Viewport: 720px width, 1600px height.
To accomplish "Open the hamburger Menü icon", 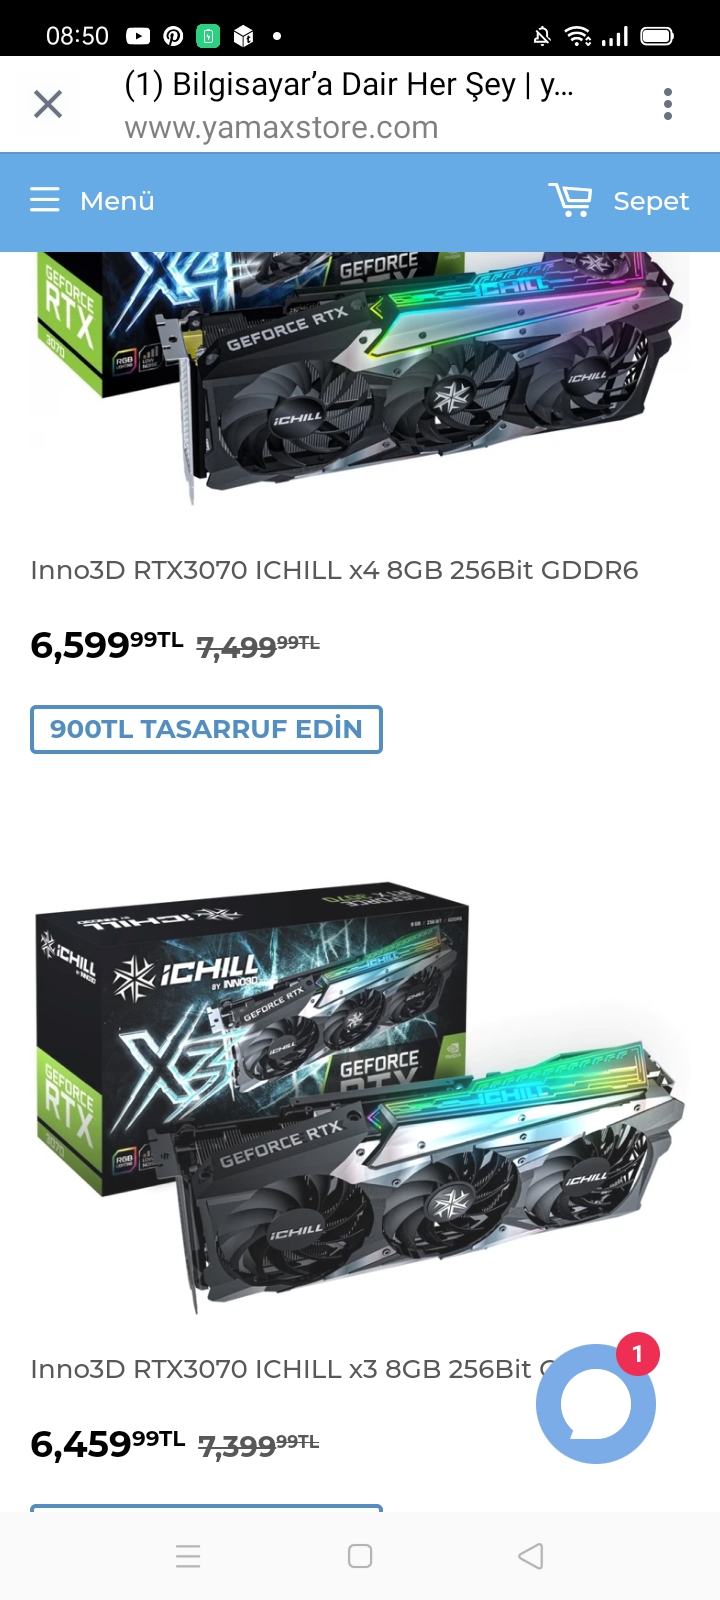I will coord(45,200).
